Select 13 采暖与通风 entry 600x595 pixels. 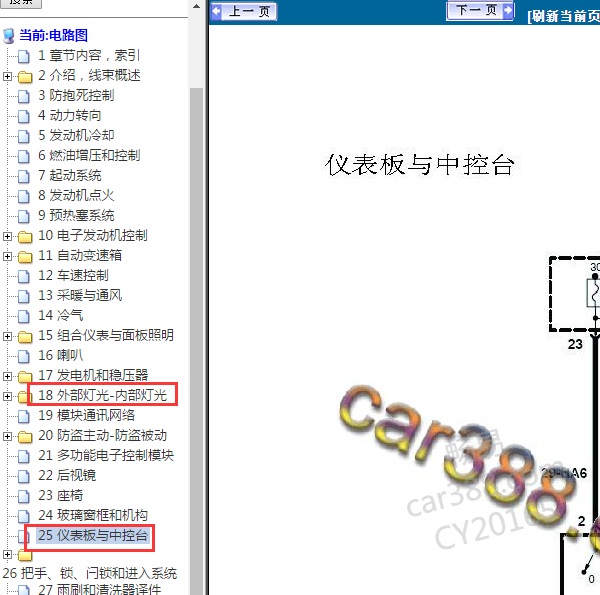click(x=80, y=295)
